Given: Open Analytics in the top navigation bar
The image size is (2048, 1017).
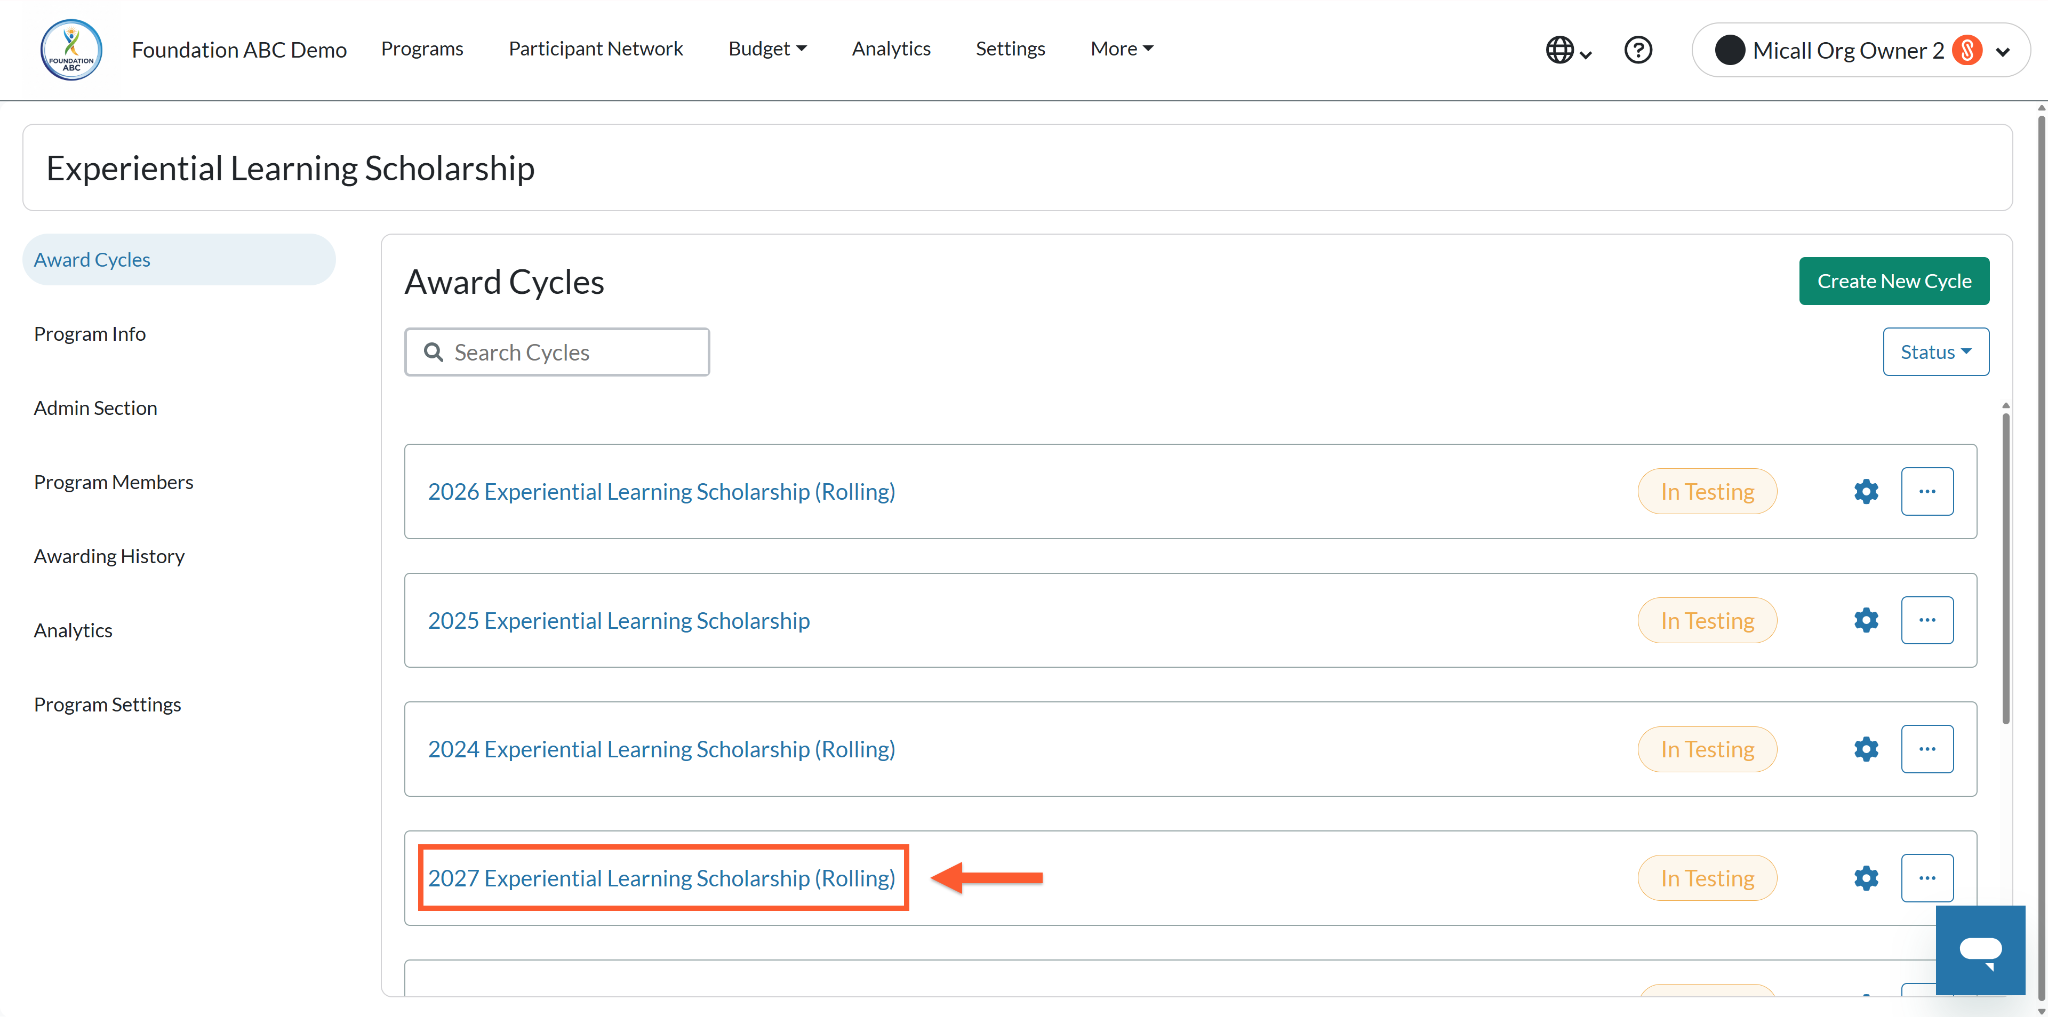Looking at the screenshot, I should 891,49.
